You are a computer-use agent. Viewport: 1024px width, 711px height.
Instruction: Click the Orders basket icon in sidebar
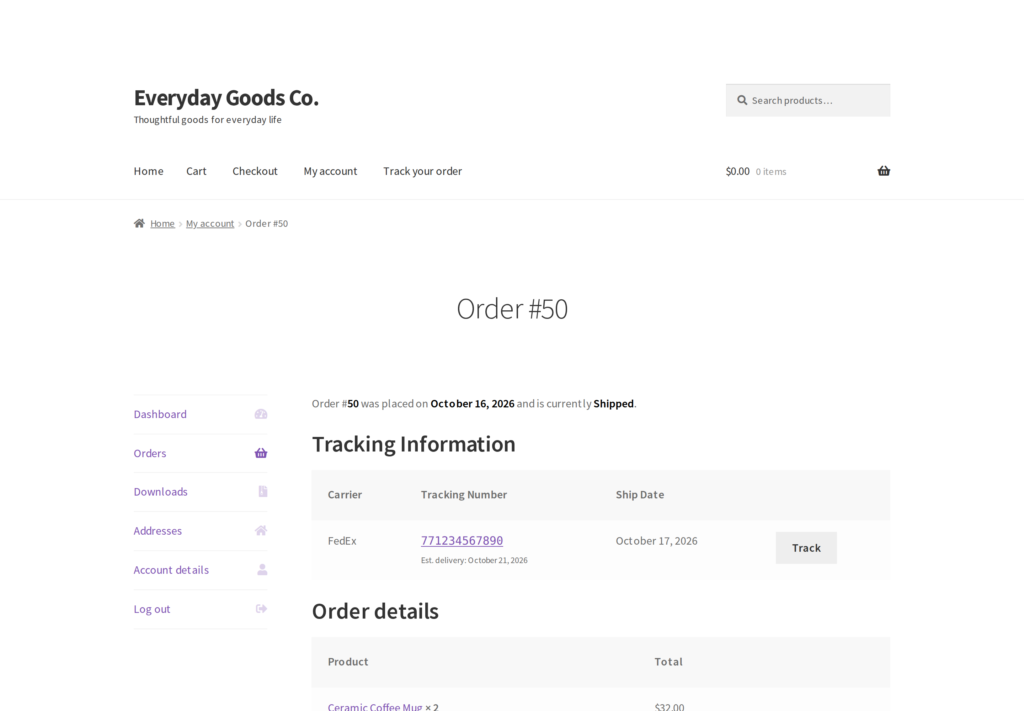pyautogui.click(x=261, y=453)
